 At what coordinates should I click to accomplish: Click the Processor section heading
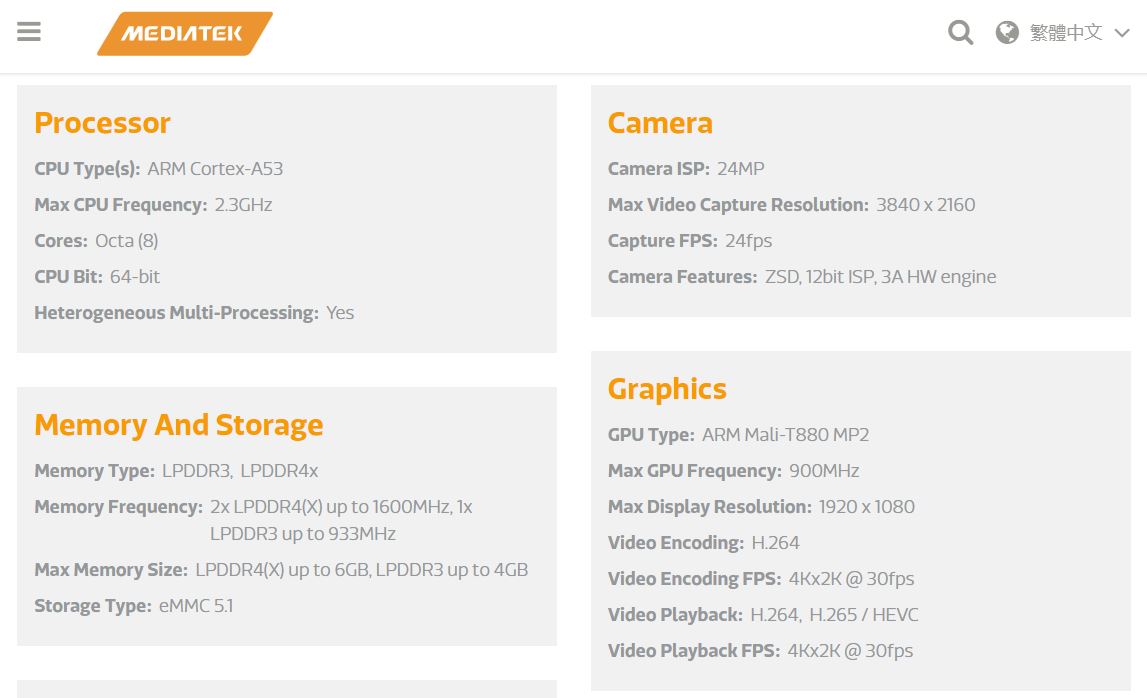point(102,123)
